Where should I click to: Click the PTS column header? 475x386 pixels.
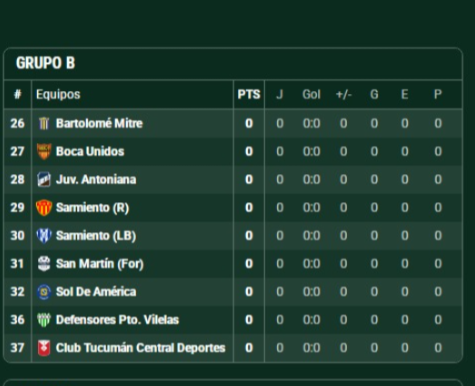click(x=249, y=95)
